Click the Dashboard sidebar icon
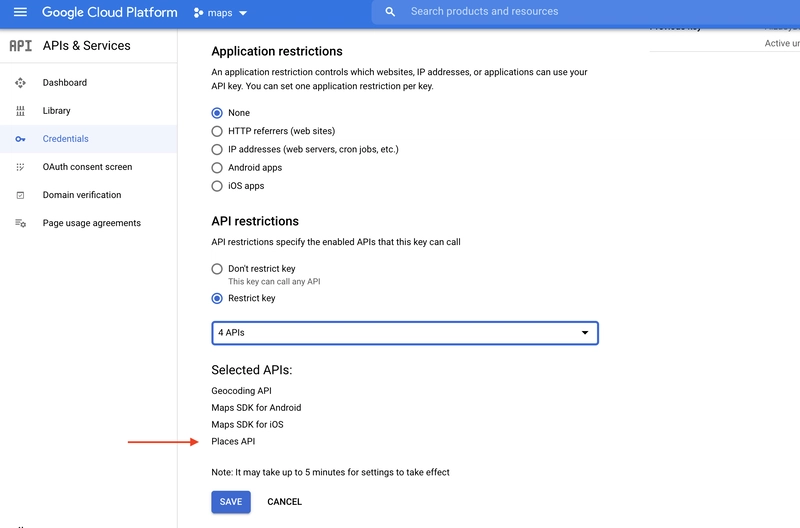Viewport: 800px width, 528px height. (x=20, y=83)
